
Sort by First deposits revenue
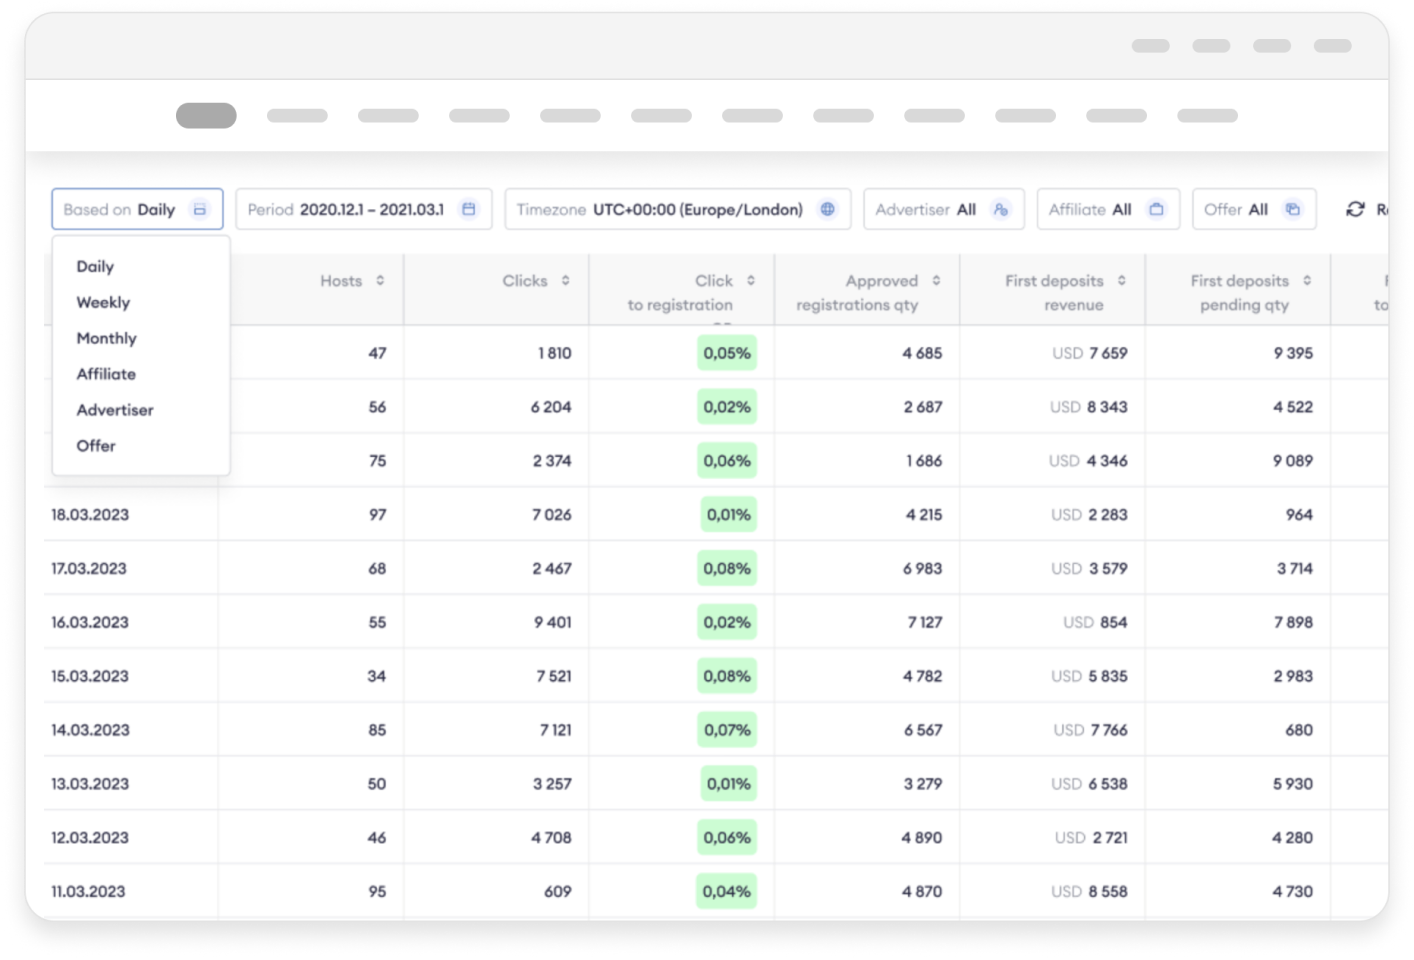click(x=1122, y=281)
